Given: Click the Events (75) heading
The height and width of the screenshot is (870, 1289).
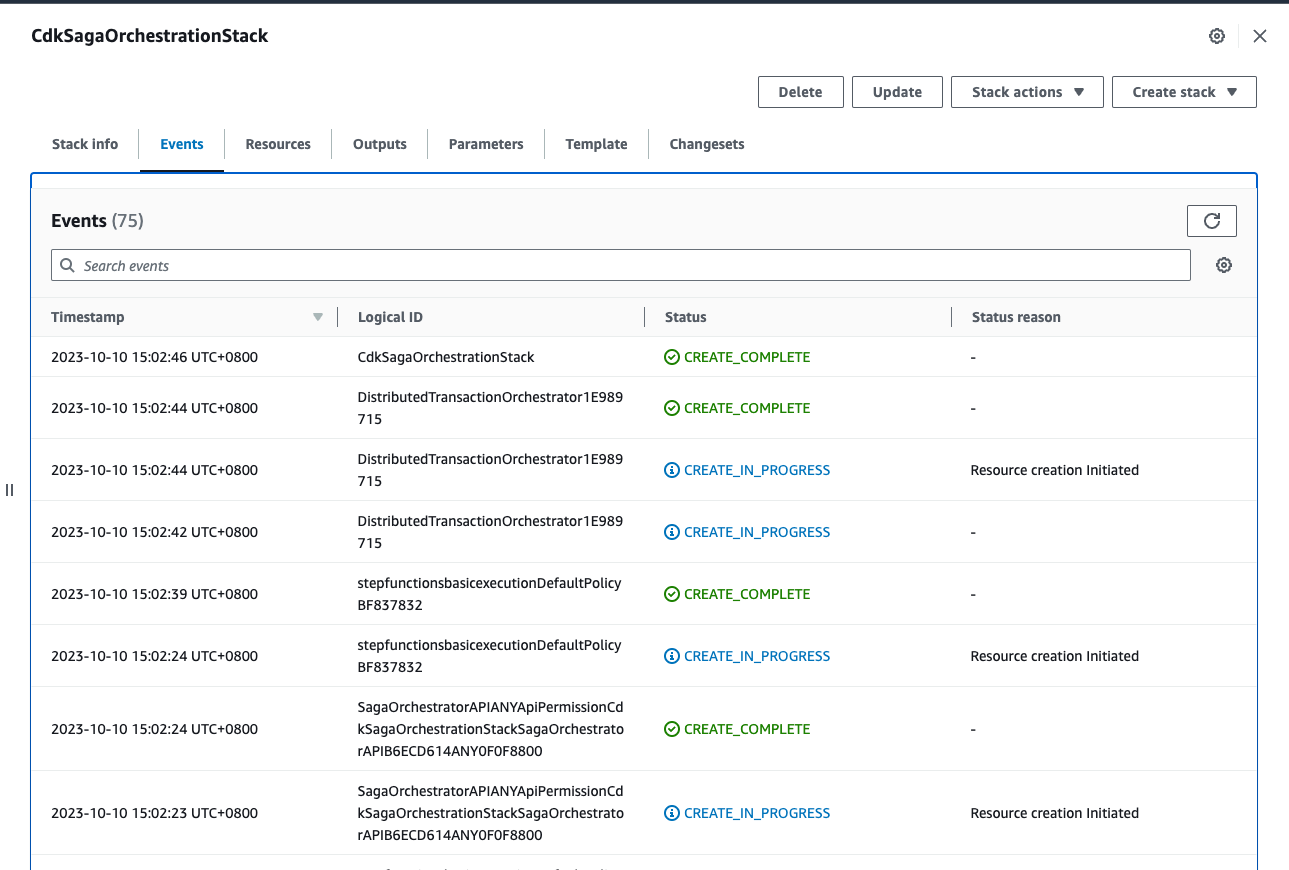Looking at the screenshot, I should 97,221.
